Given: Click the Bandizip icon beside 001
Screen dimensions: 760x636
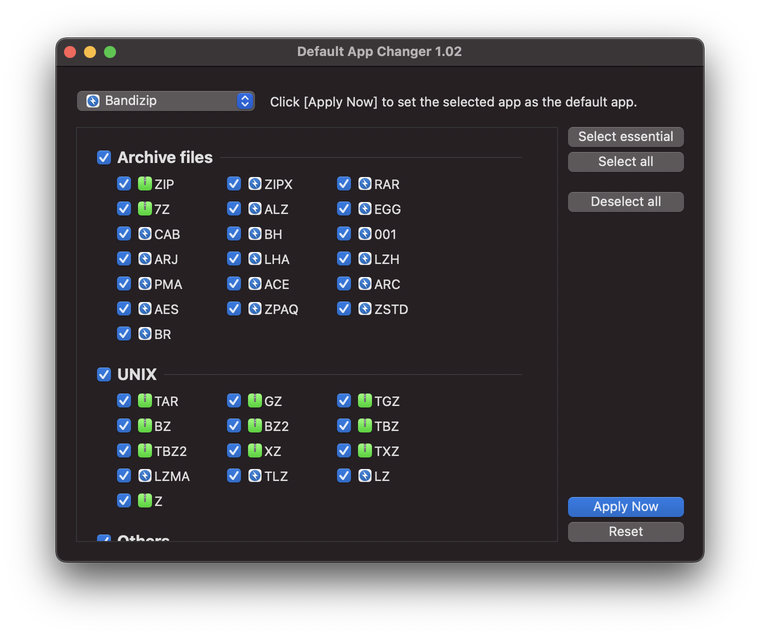Looking at the screenshot, I should pyautogui.click(x=364, y=234).
